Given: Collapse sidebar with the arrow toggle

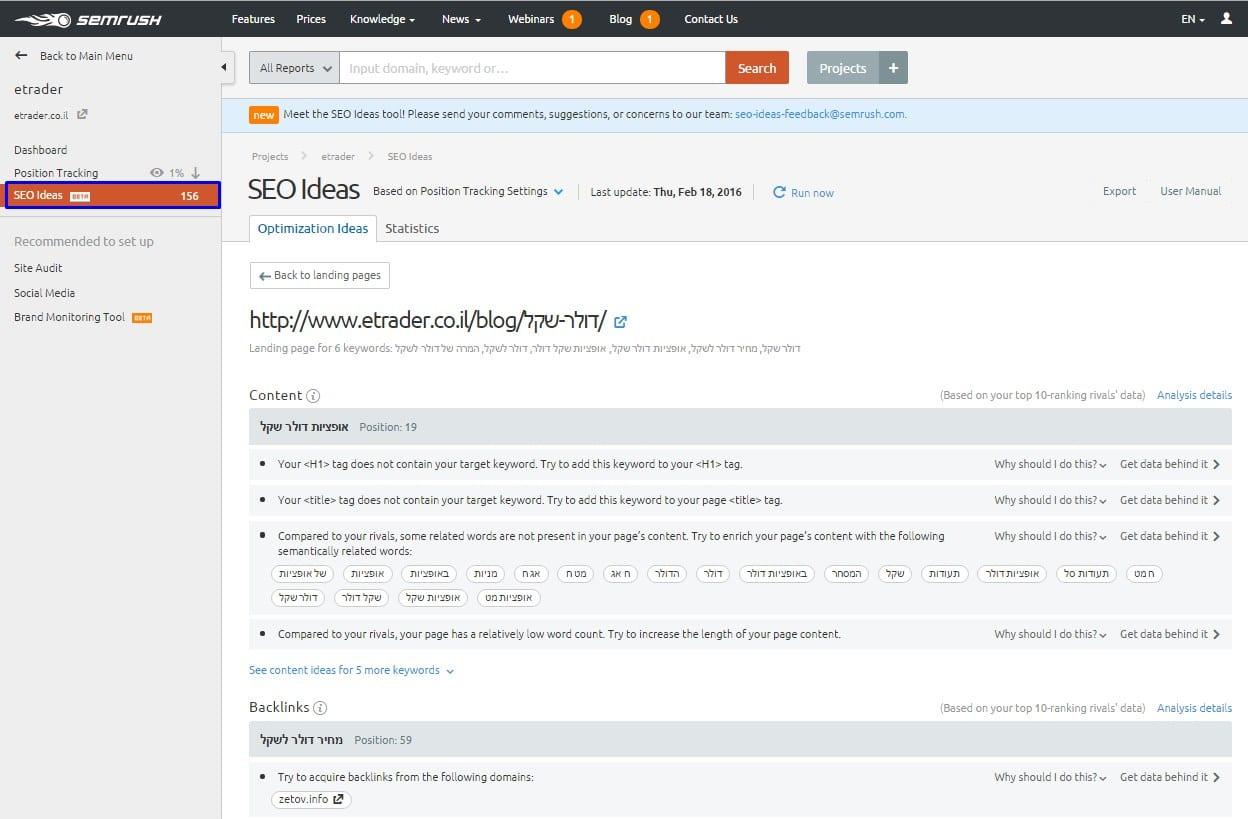Looking at the screenshot, I should [x=225, y=67].
